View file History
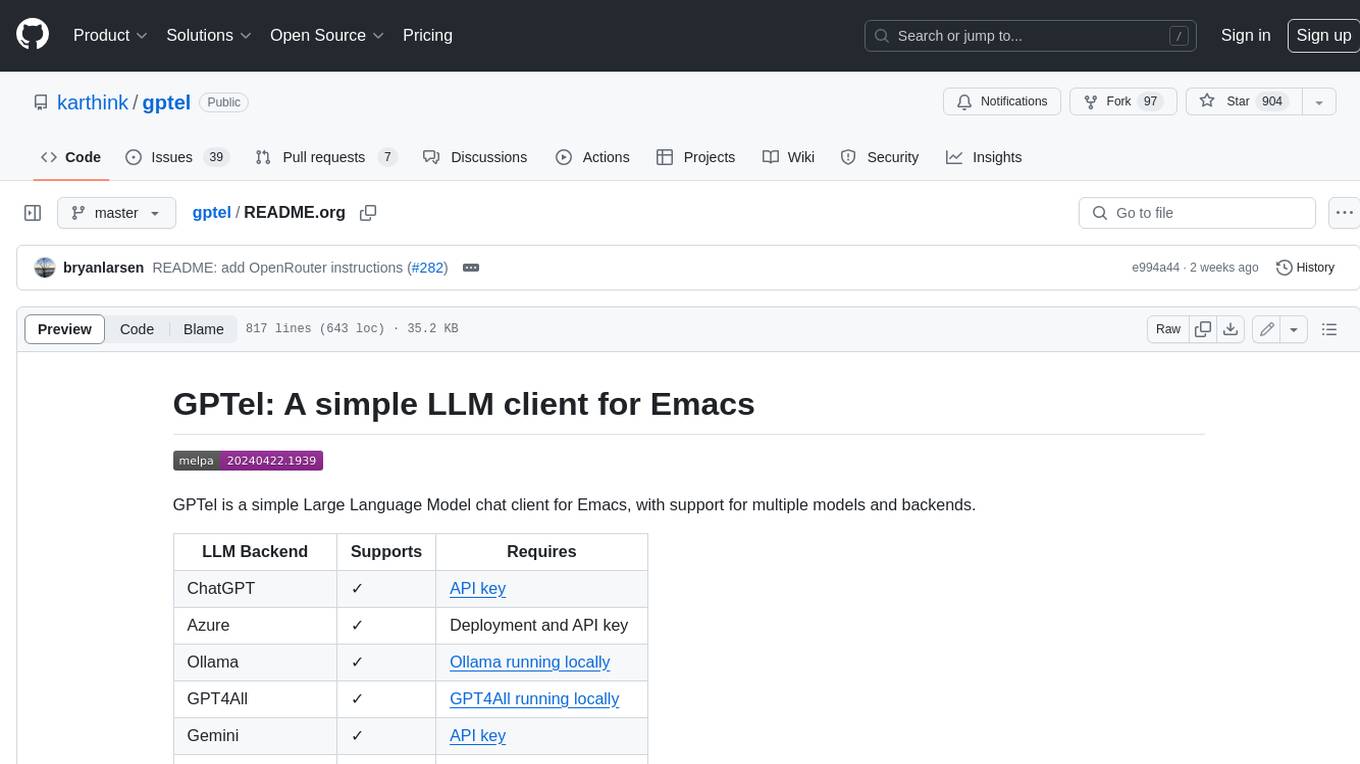This screenshot has height=764, width=1360. coord(1305,268)
